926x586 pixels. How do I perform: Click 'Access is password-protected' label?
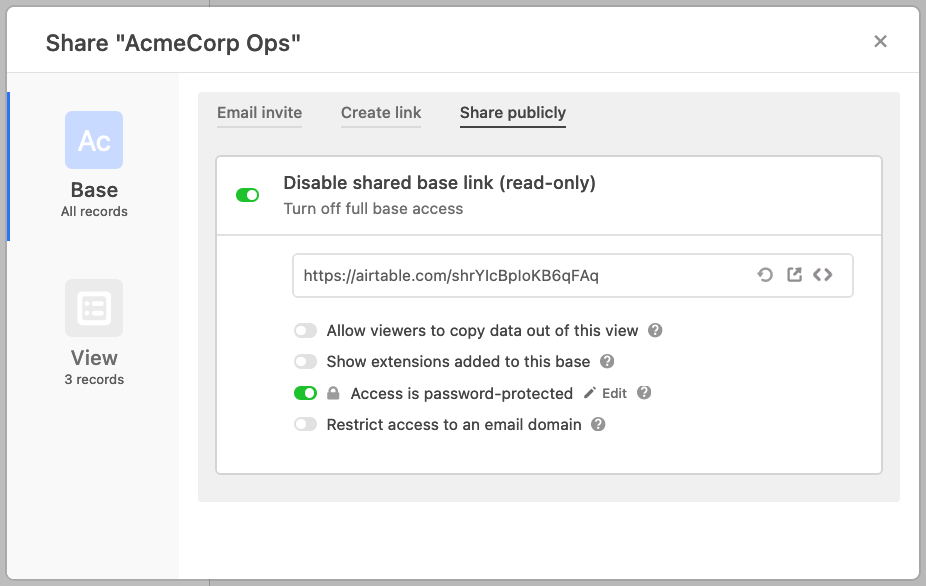click(462, 393)
